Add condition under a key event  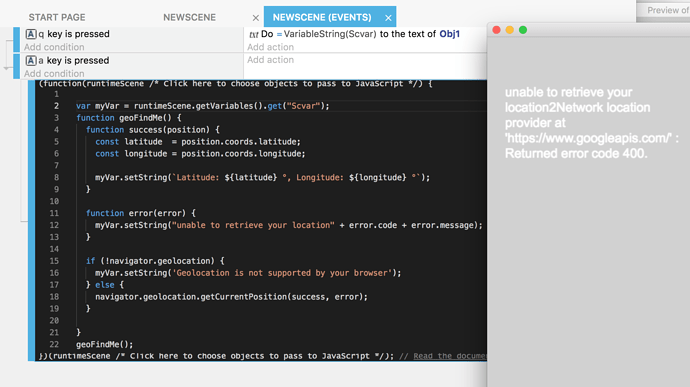[54, 74]
